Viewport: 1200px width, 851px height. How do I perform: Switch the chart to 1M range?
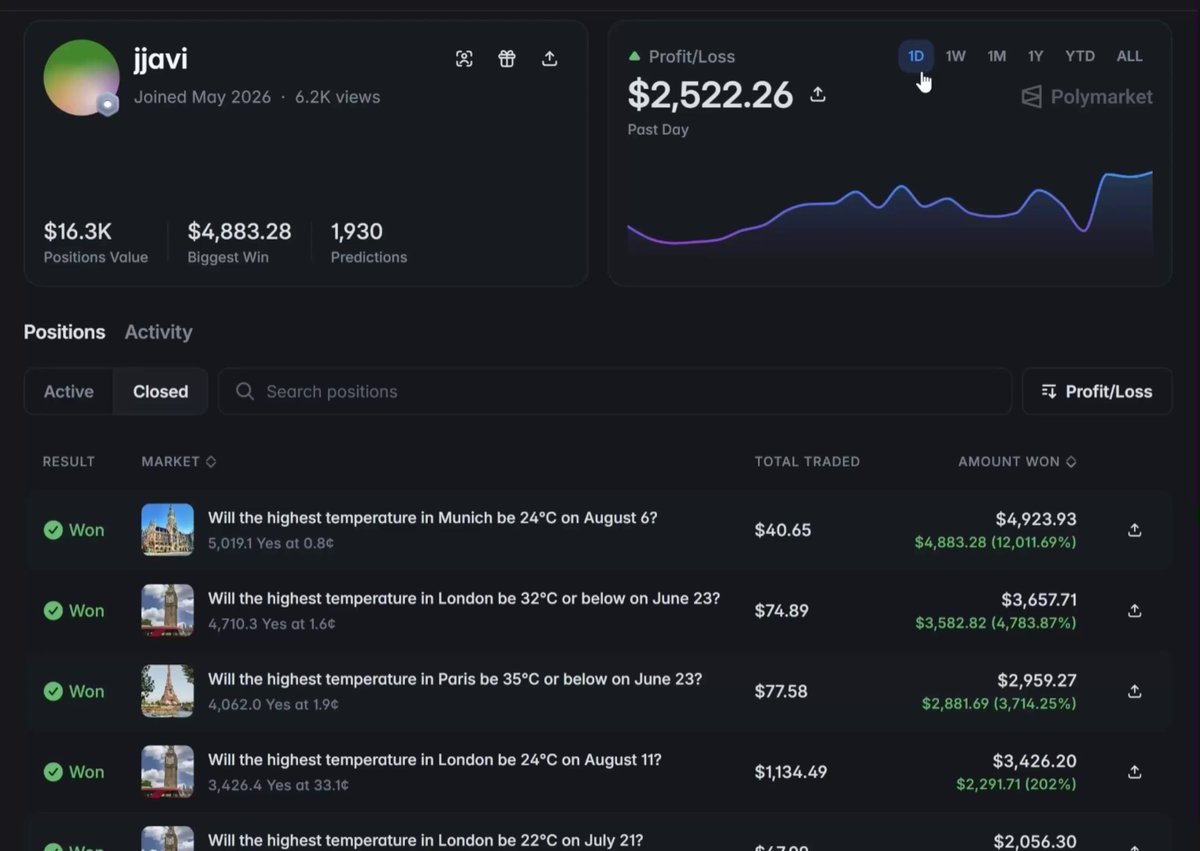pos(997,56)
